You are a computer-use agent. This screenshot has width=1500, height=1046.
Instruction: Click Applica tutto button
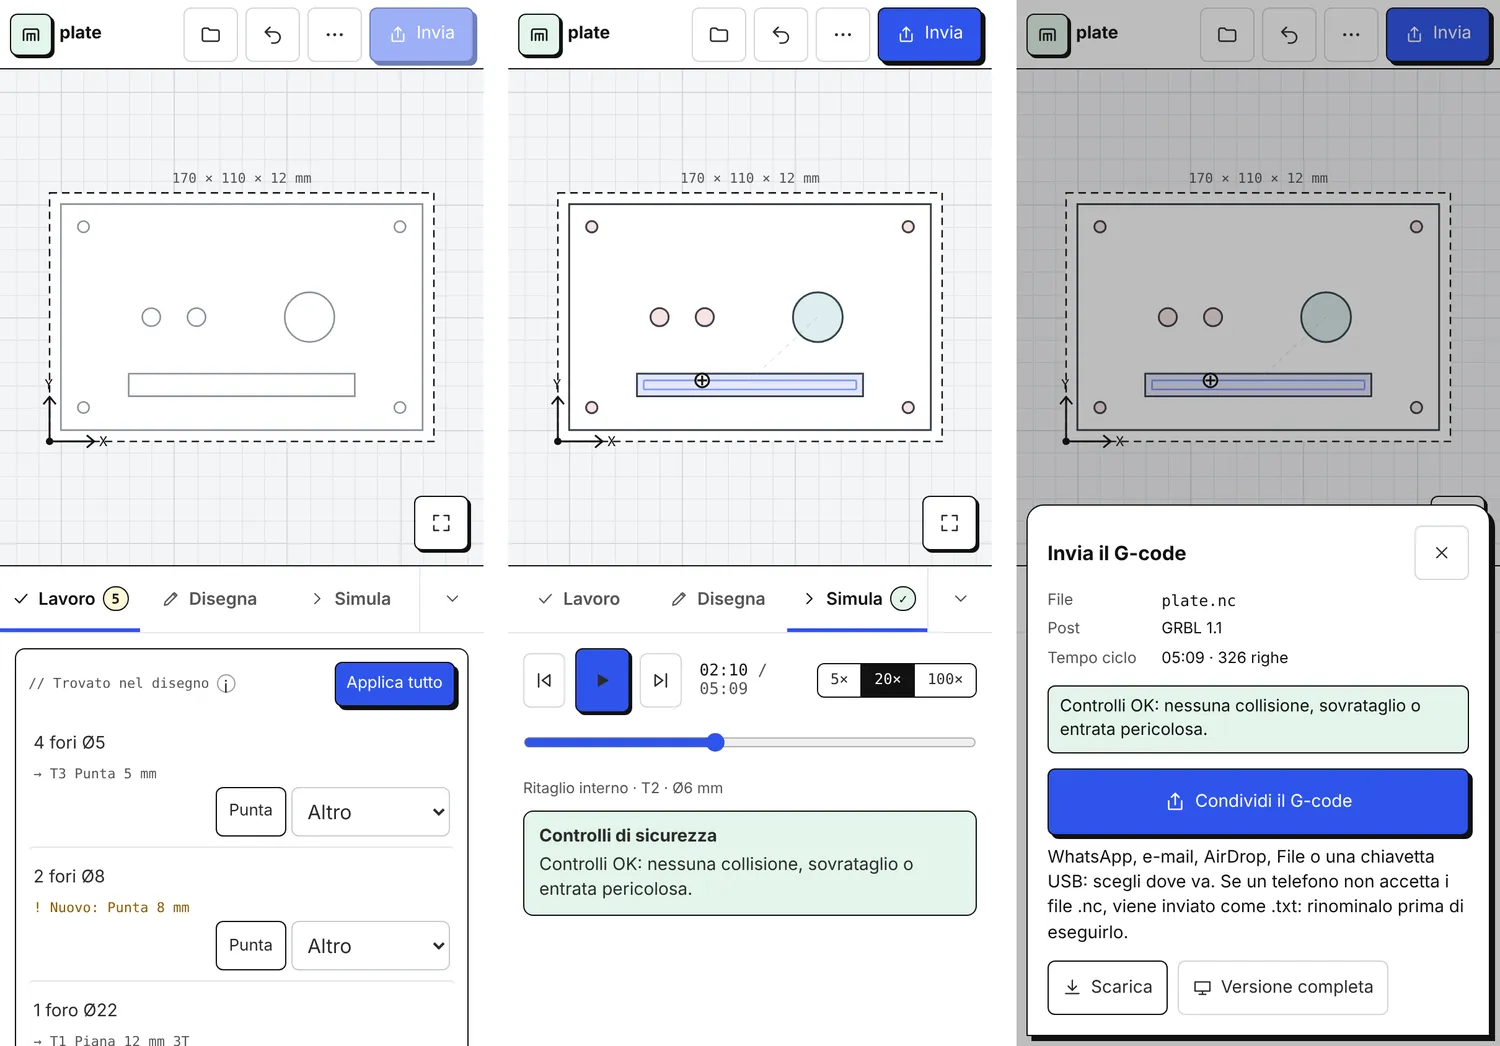pyautogui.click(x=395, y=683)
